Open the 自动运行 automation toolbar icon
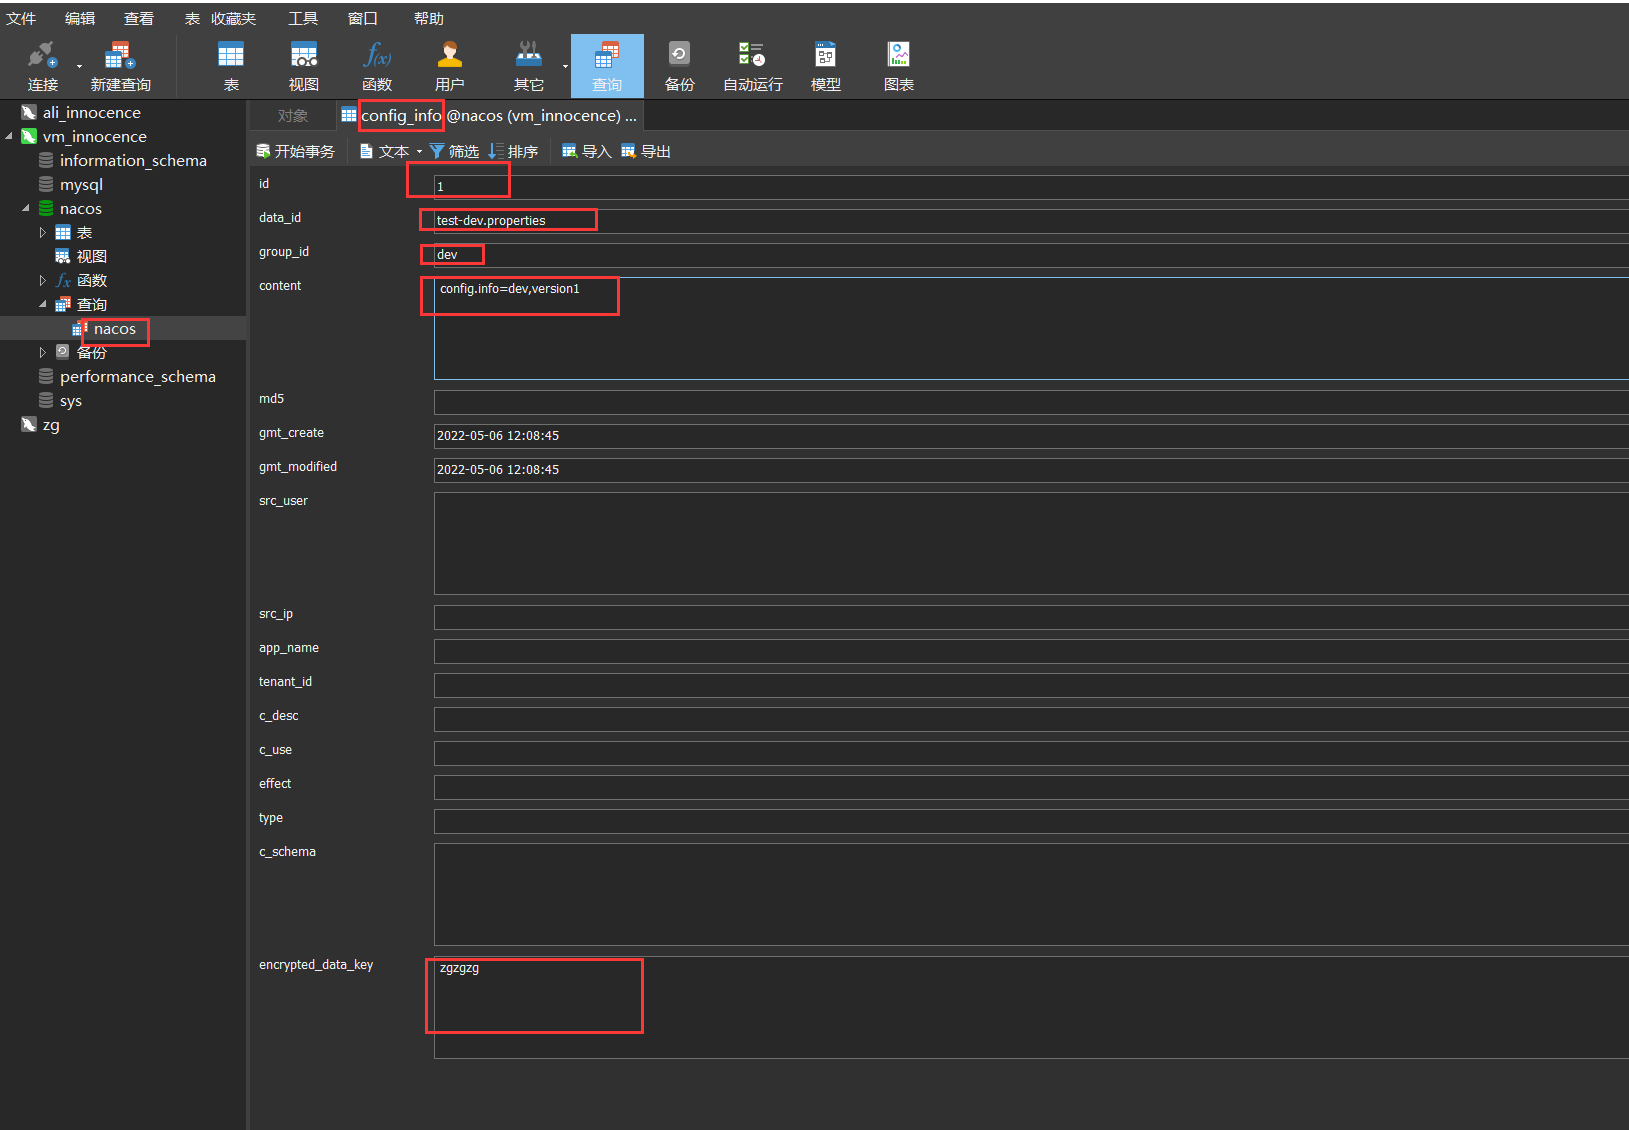Viewport: 1629px width, 1130px height. tap(752, 66)
